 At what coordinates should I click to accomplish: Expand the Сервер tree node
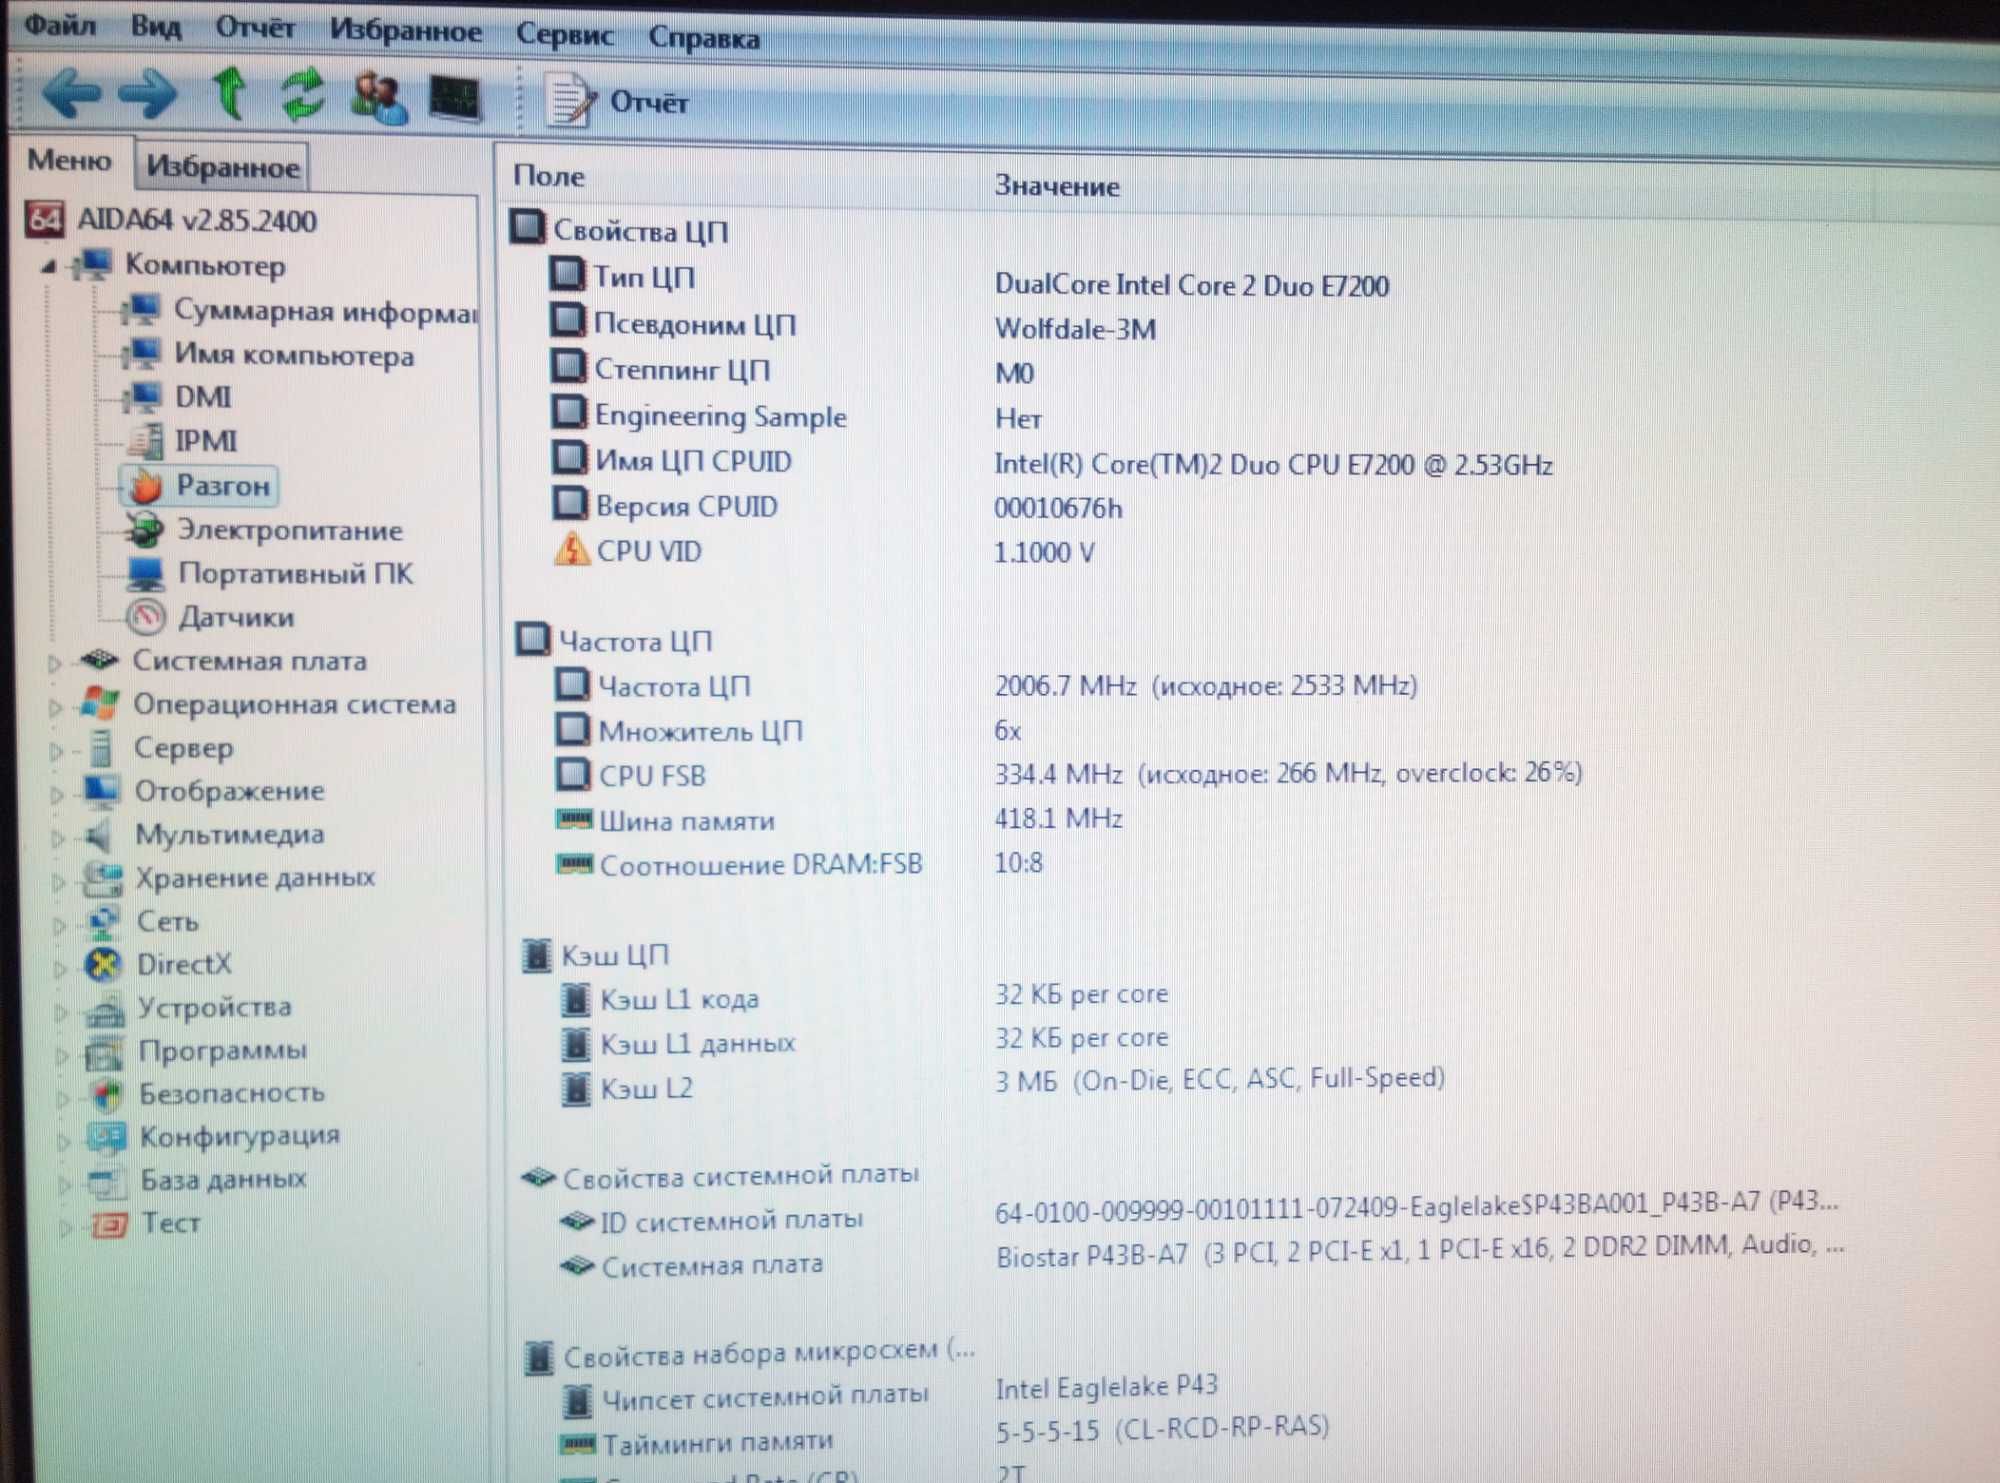(57, 750)
